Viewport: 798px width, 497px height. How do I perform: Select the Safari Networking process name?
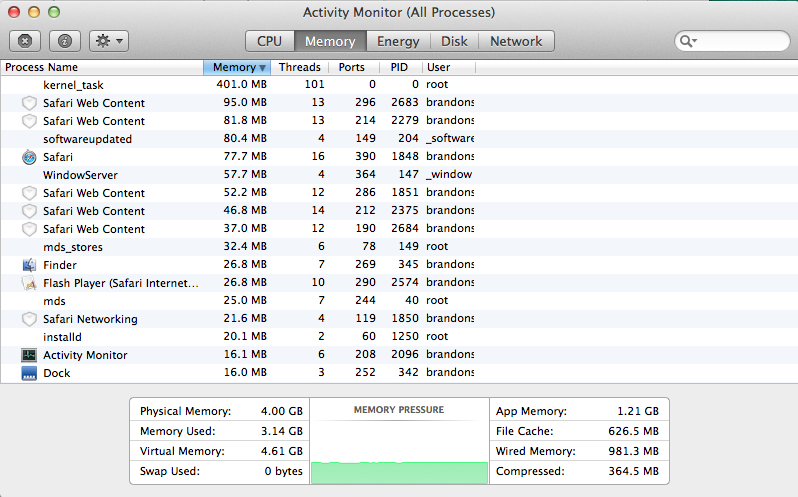coord(90,319)
